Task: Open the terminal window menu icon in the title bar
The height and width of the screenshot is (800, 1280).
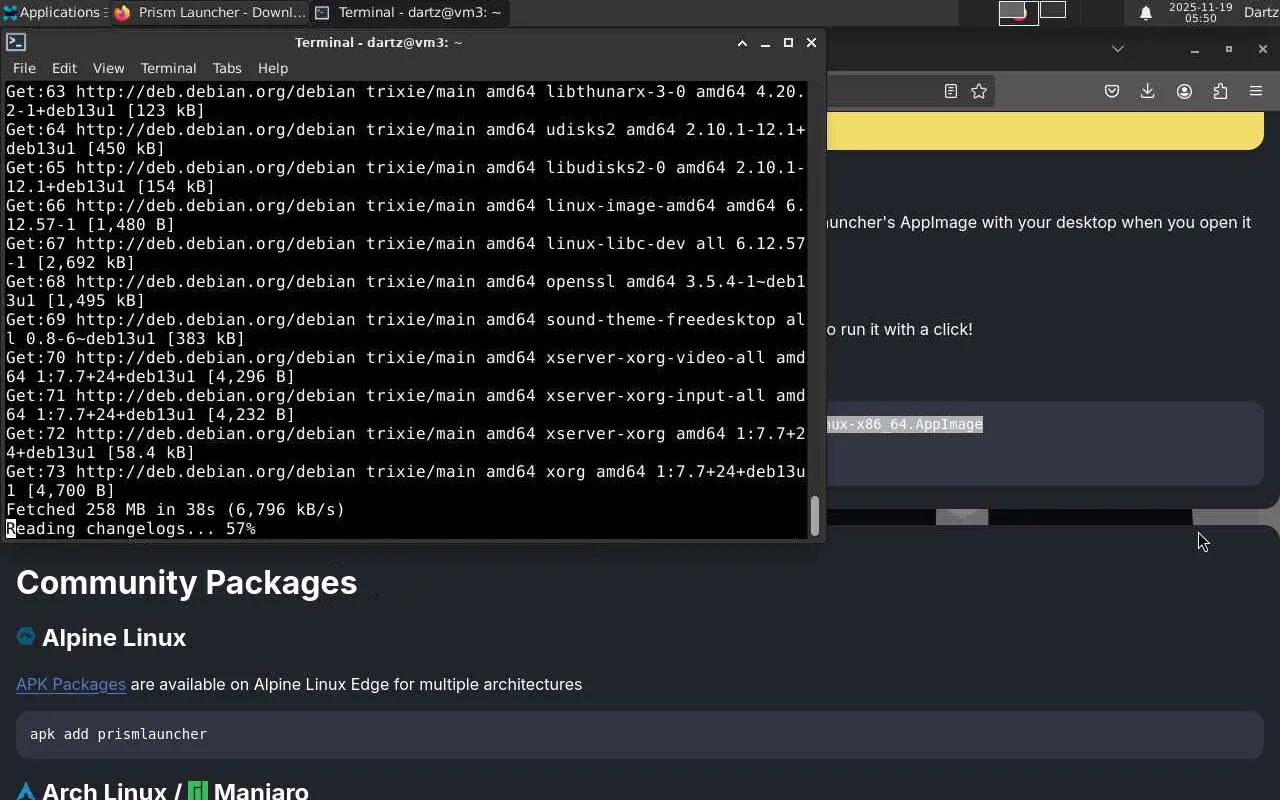Action: coord(16,42)
